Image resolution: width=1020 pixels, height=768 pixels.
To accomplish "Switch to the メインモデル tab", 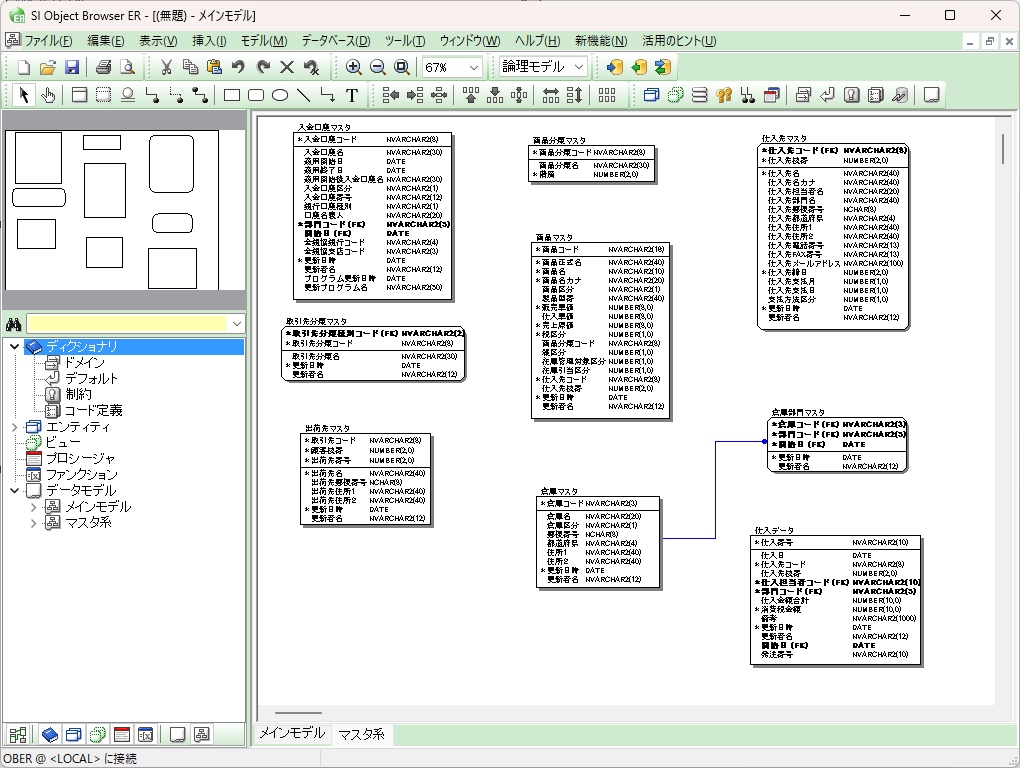I will (292, 734).
